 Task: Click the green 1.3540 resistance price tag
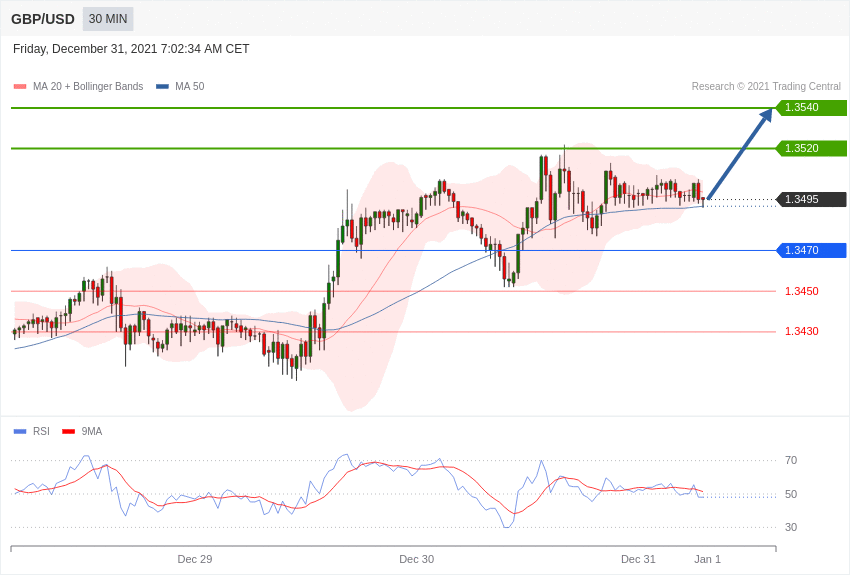point(811,107)
